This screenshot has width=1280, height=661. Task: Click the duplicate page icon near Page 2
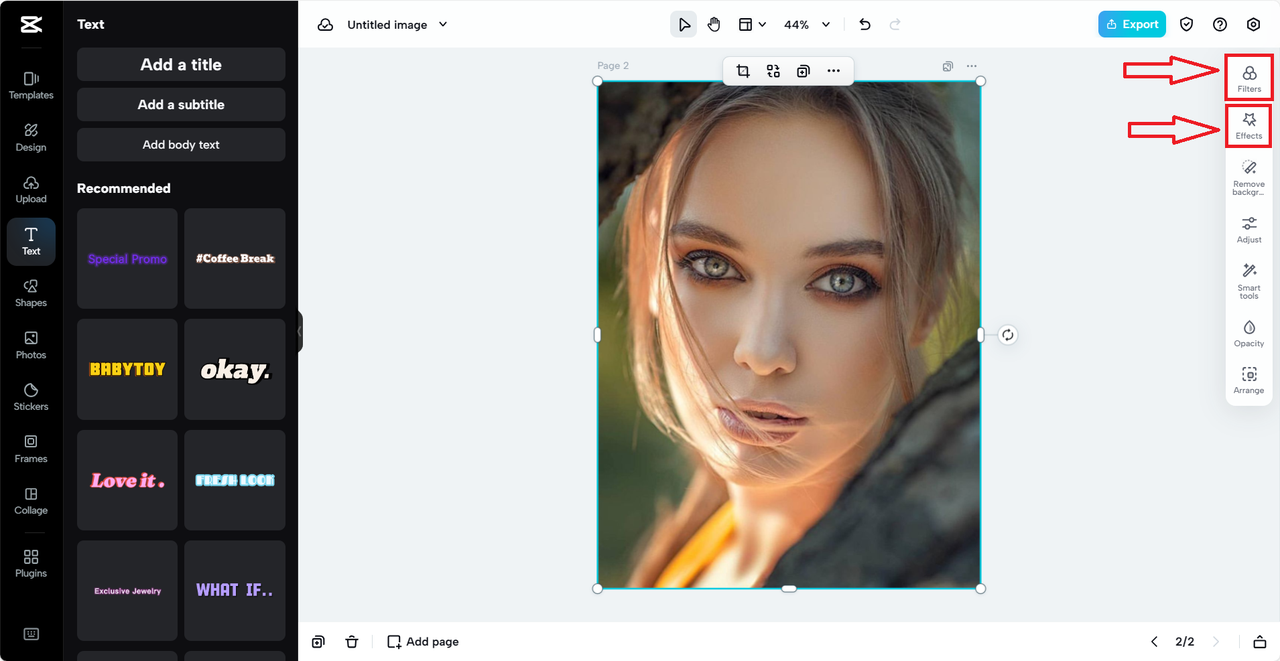point(947,66)
